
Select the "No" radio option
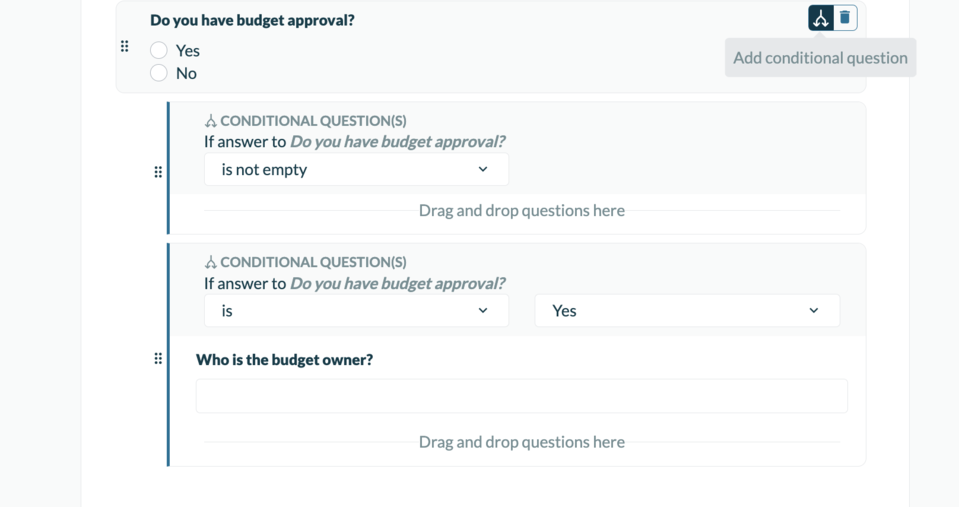[x=159, y=73]
